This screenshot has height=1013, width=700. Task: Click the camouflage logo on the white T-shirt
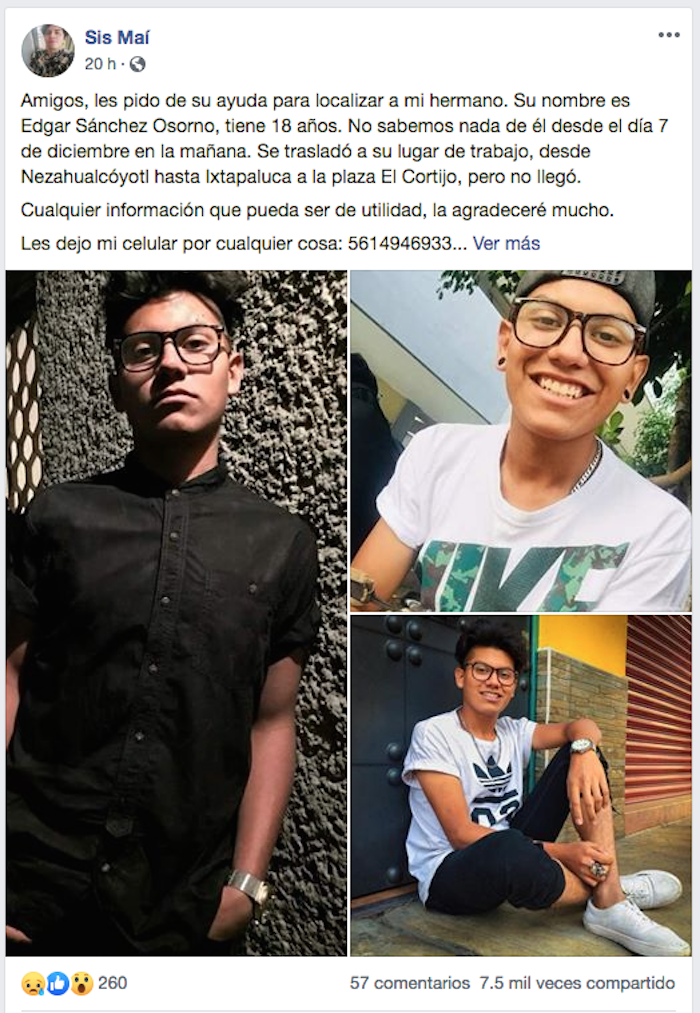[522, 574]
